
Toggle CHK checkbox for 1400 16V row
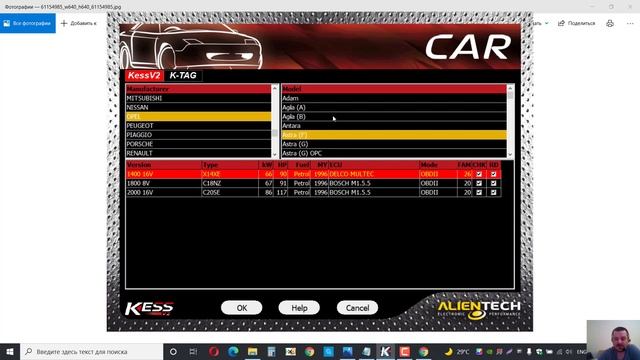[479, 174]
